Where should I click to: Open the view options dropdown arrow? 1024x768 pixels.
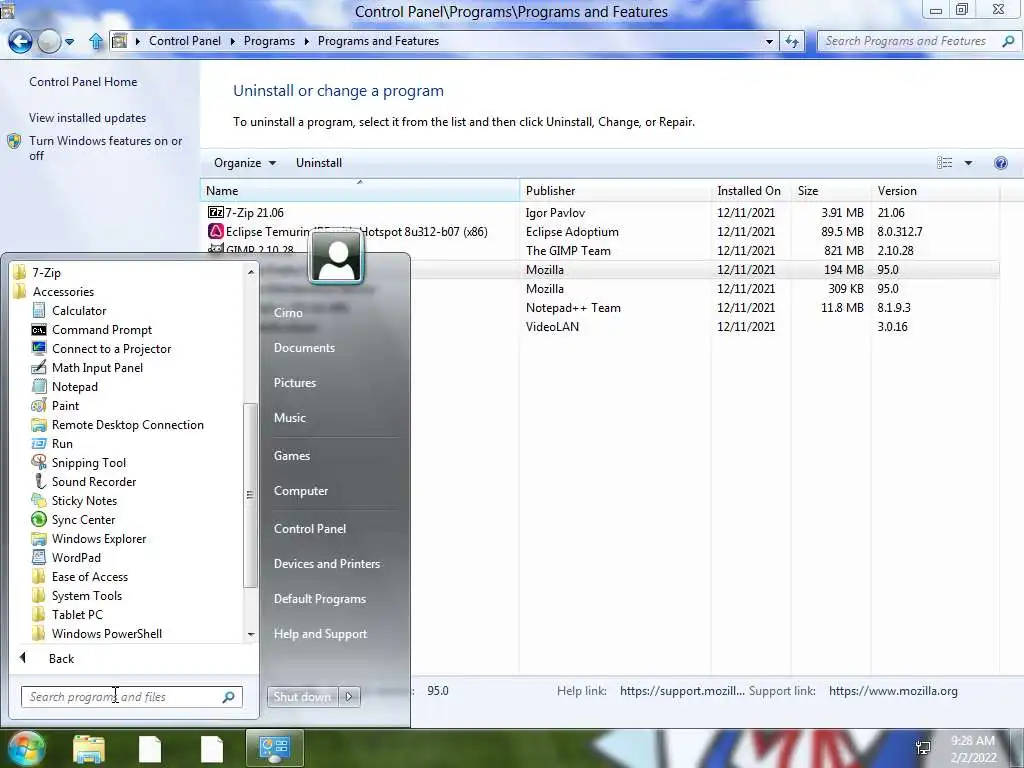click(968, 163)
